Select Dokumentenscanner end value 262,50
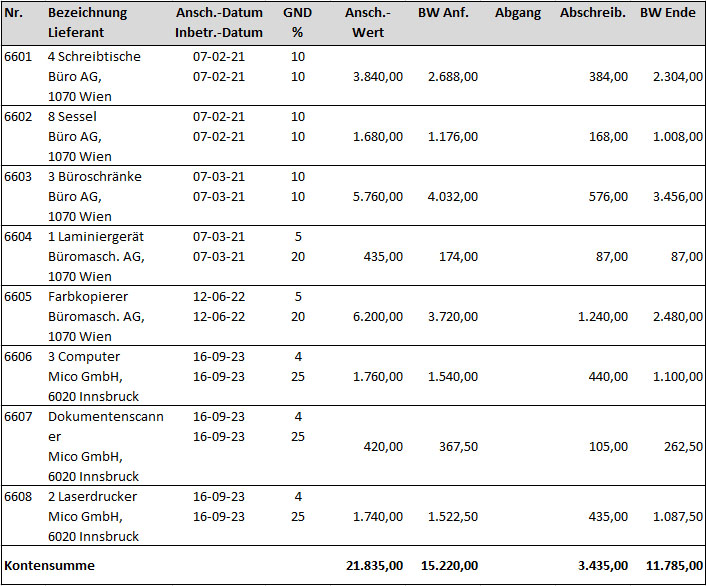The height and width of the screenshot is (586, 706). click(683, 446)
